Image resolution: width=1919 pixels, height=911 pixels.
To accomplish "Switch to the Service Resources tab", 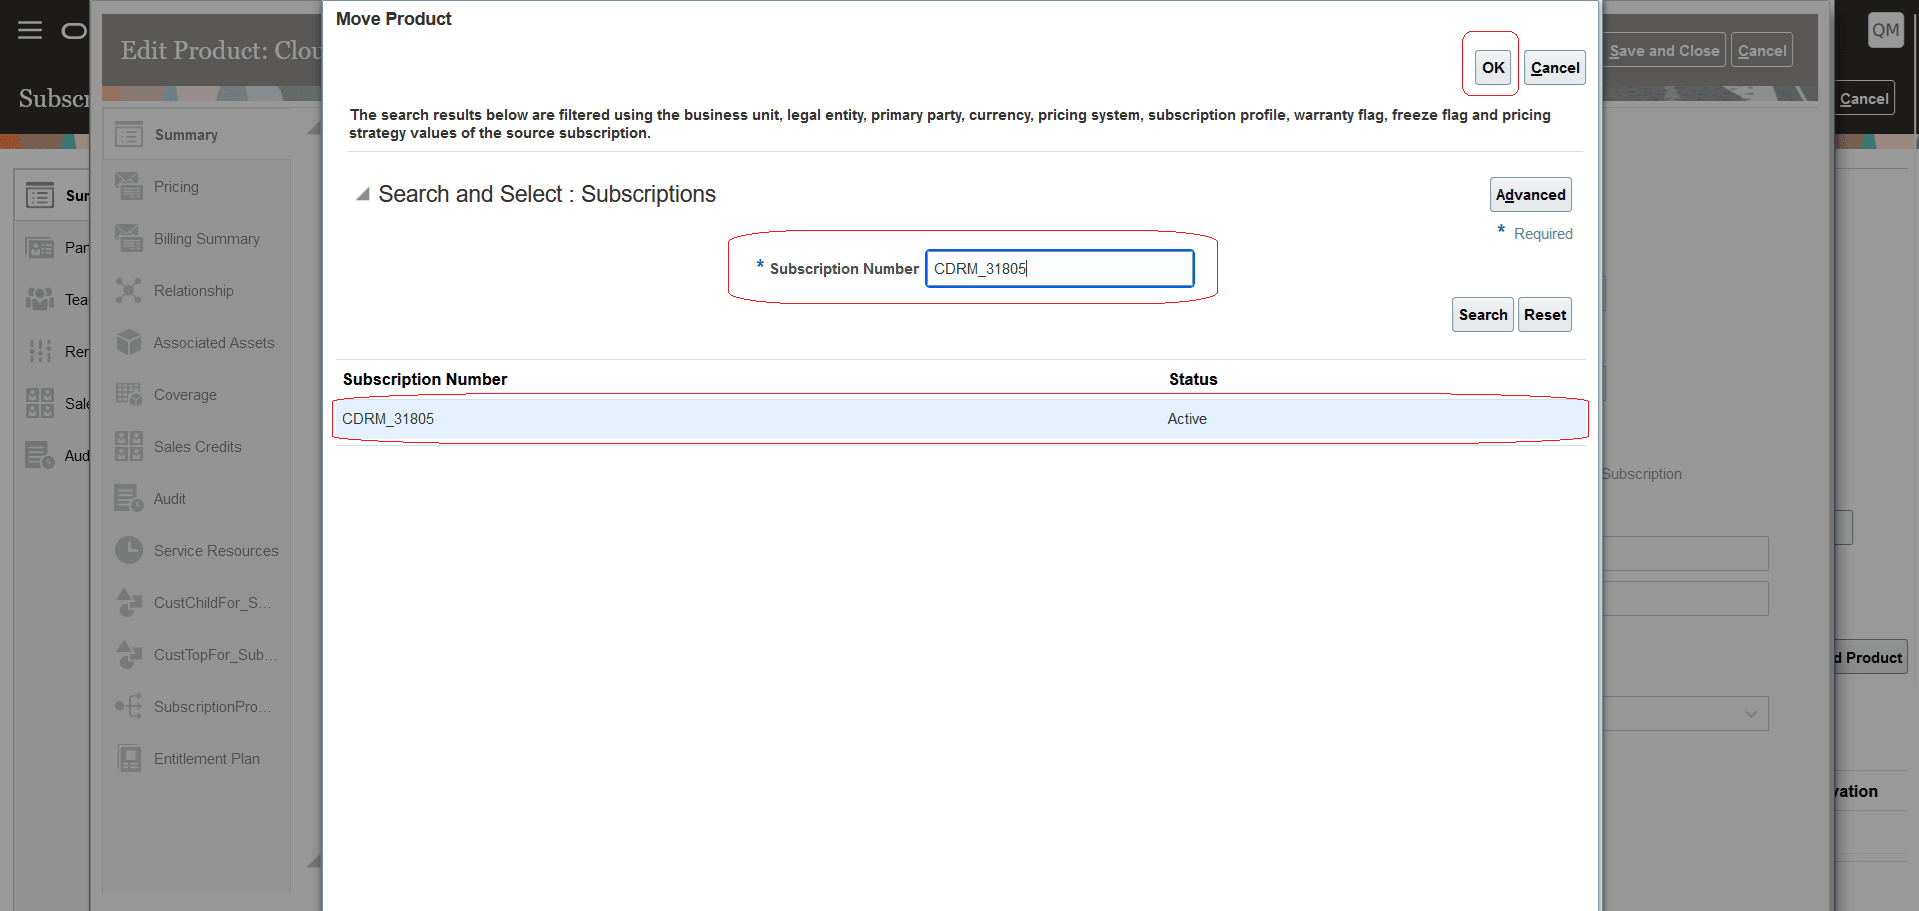I will tap(216, 551).
